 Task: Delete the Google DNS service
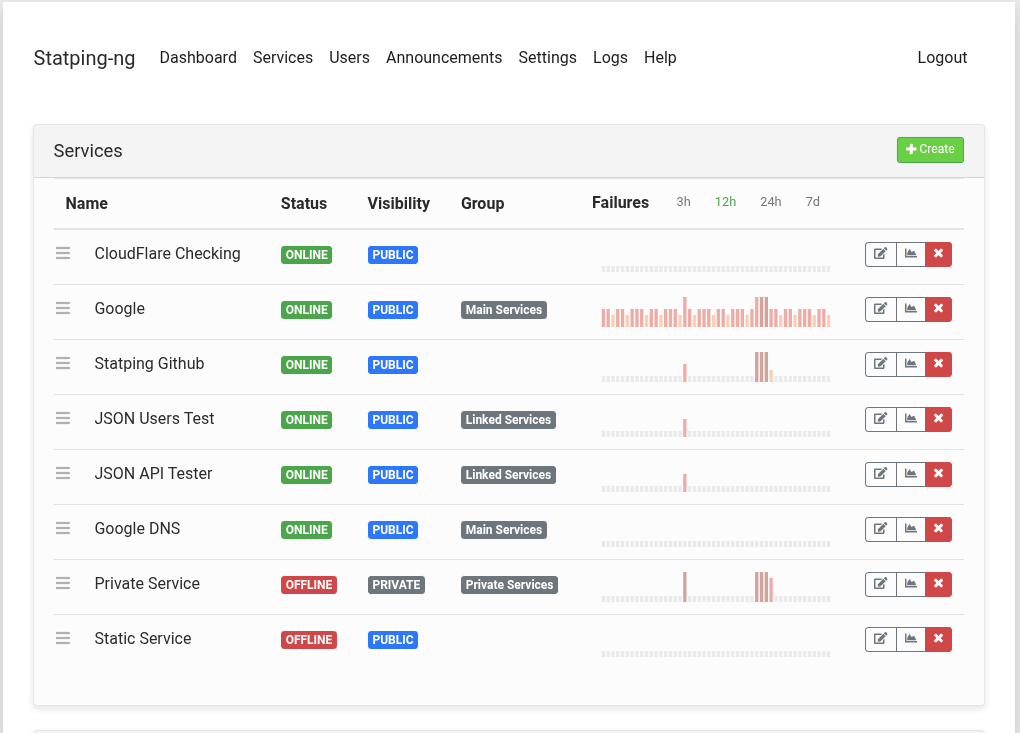click(x=938, y=529)
